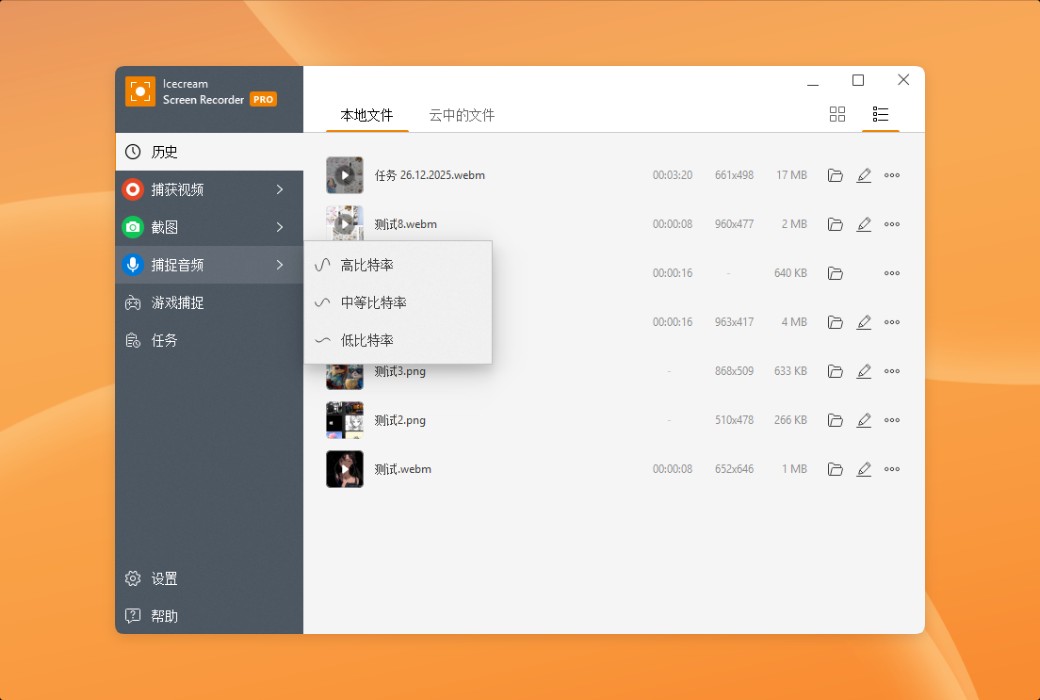Switch to grid view layout
This screenshot has width=1040, height=700.
837,114
